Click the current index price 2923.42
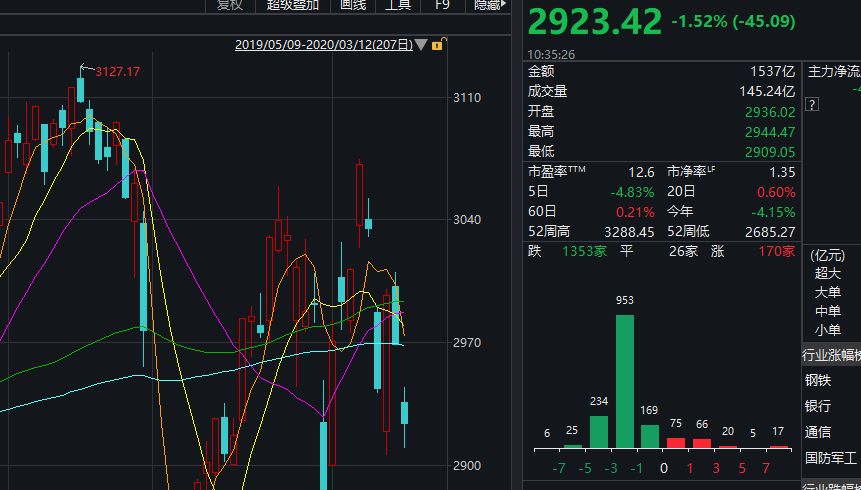This screenshot has width=861, height=490. tap(595, 22)
